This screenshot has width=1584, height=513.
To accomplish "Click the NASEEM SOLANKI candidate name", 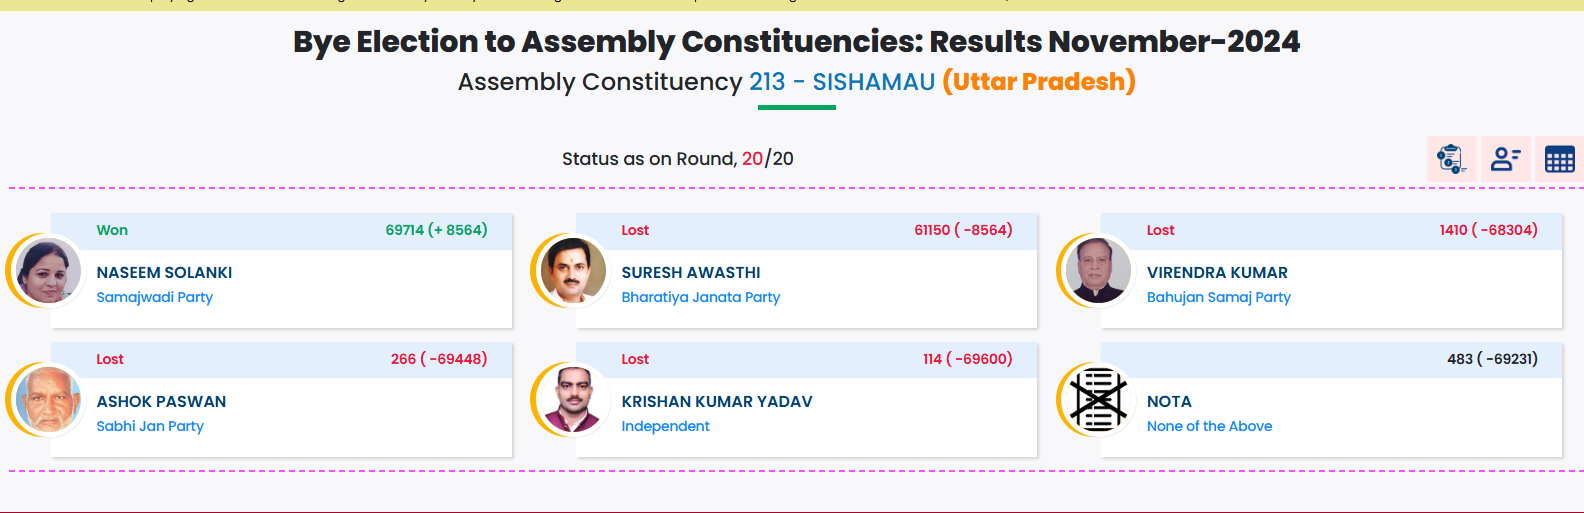I will [164, 272].
